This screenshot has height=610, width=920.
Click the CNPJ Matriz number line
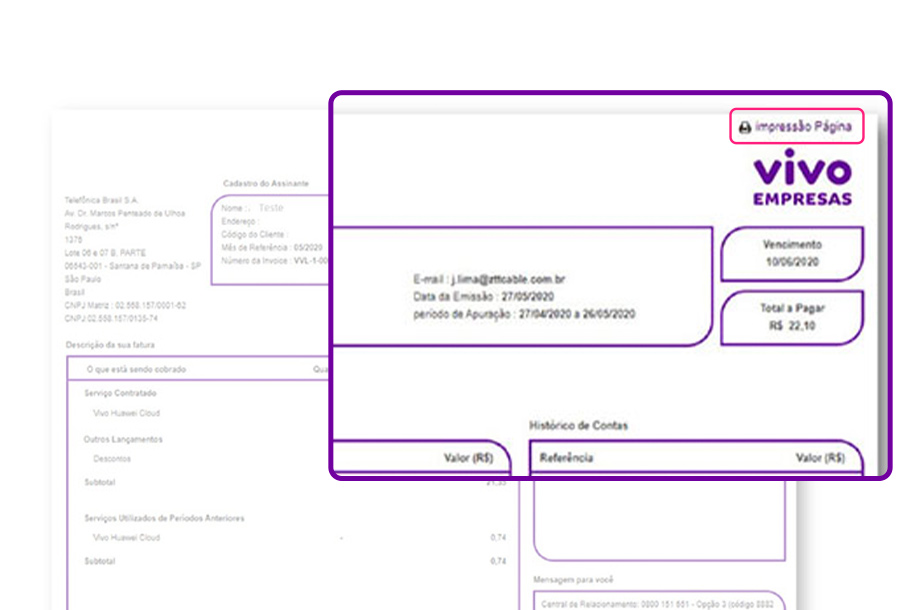(x=125, y=306)
